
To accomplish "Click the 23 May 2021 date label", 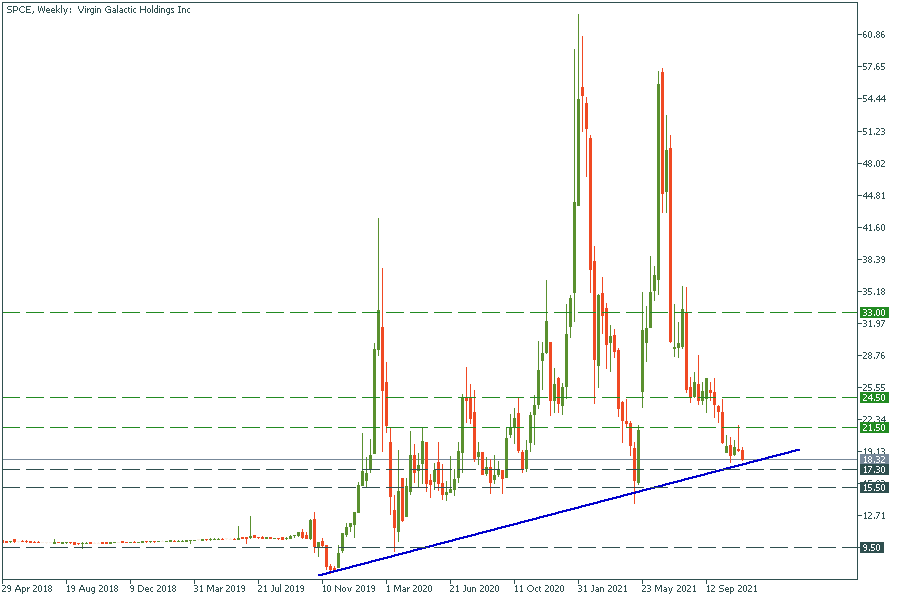I will 667,589.
